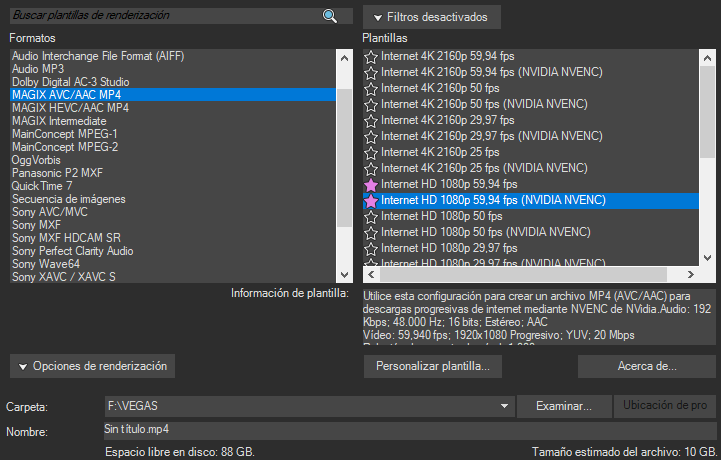
Task: Select Secuencia de imágenes format
Action: tap(173, 199)
